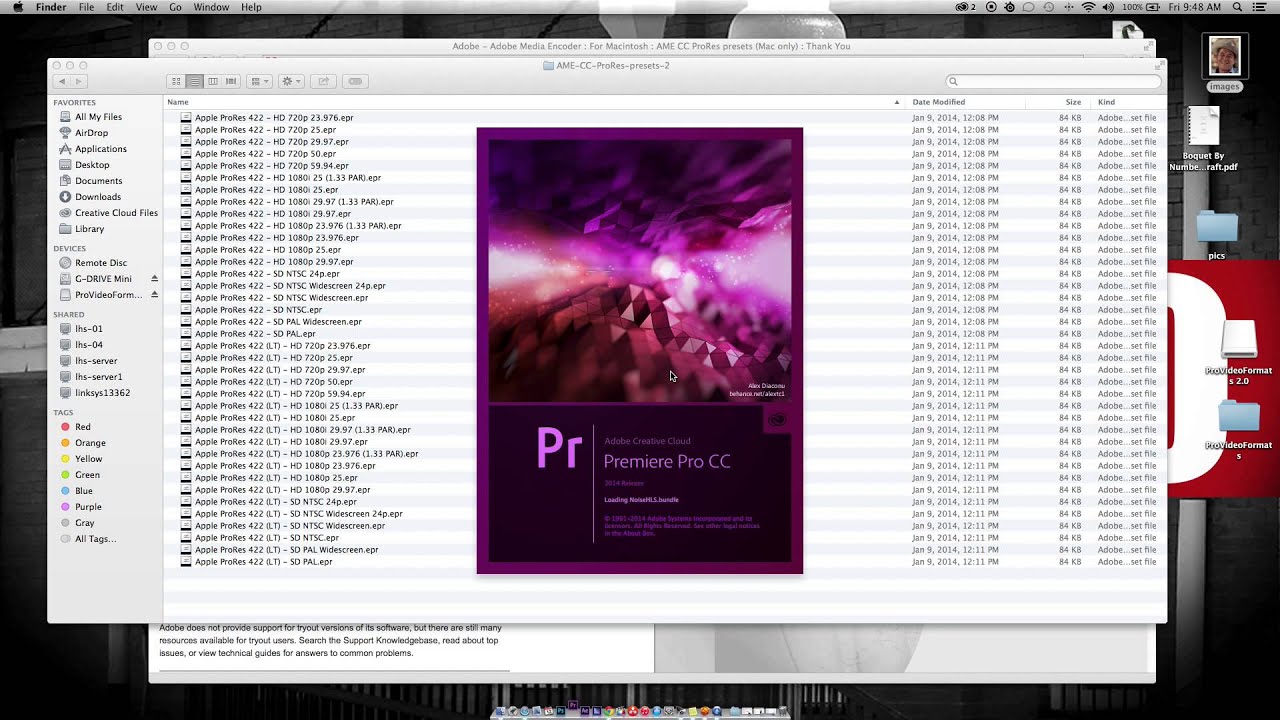Select the images desktop thumbnail

pyautogui.click(x=1224, y=57)
